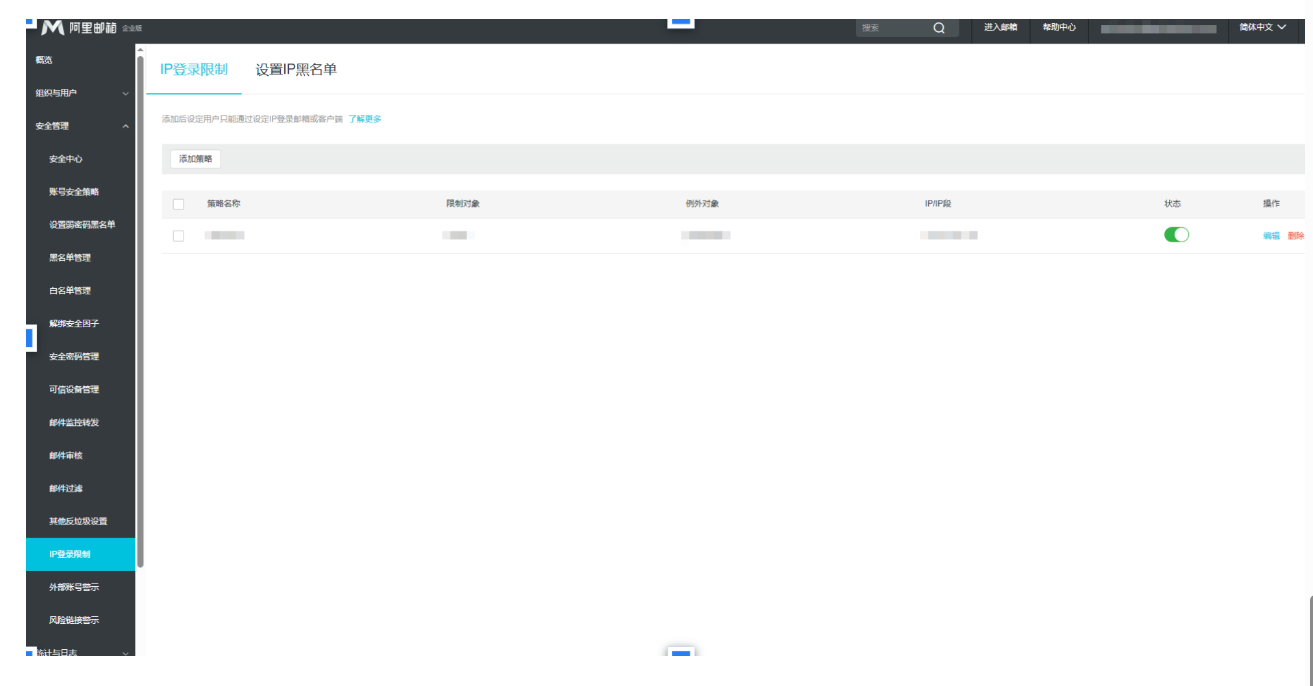Image resolution: width=1313 pixels, height=686 pixels.
Task: Switch to the 设置IP黑名单 tab
Action: click(x=296, y=70)
